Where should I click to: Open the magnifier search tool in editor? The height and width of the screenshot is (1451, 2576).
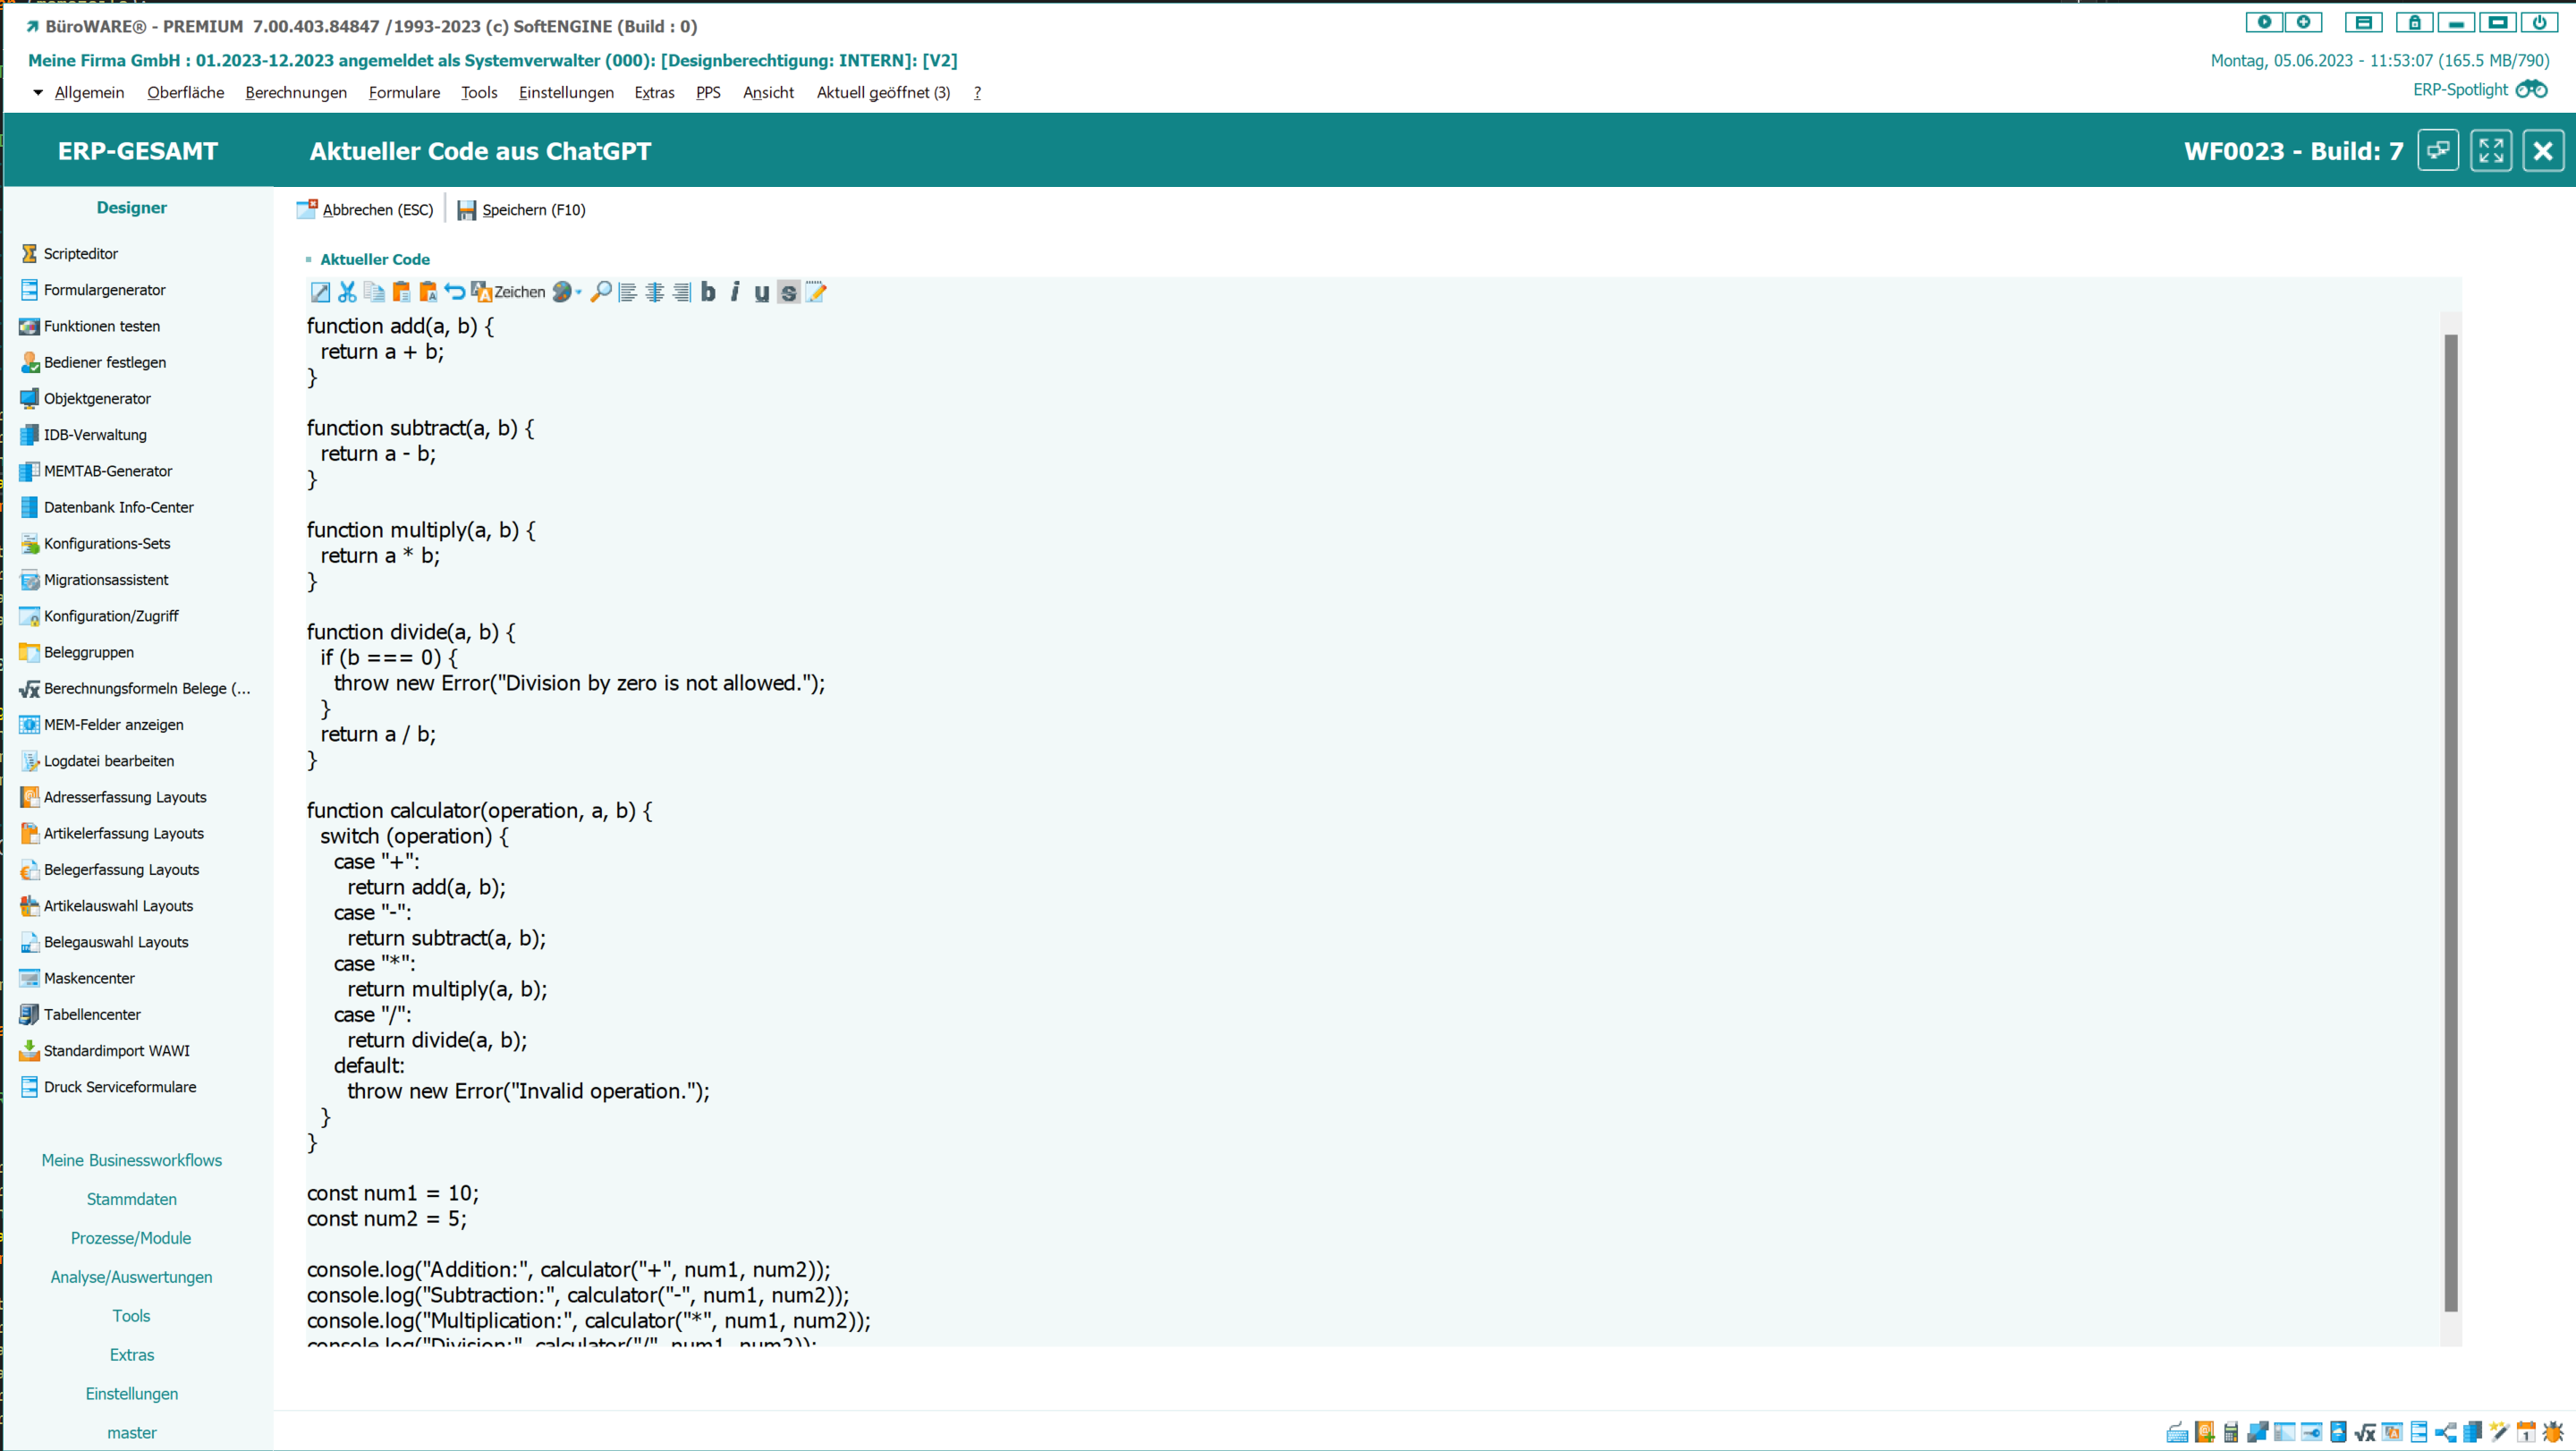point(601,292)
